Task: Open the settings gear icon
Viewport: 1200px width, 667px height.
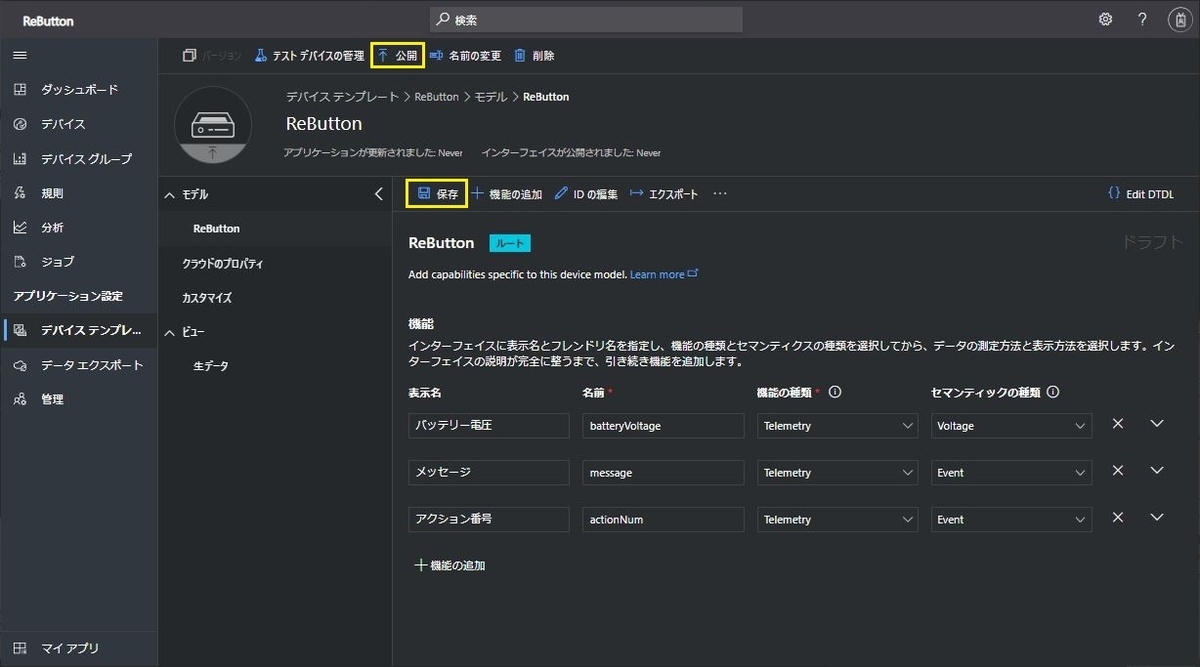Action: (x=1104, y=18)
